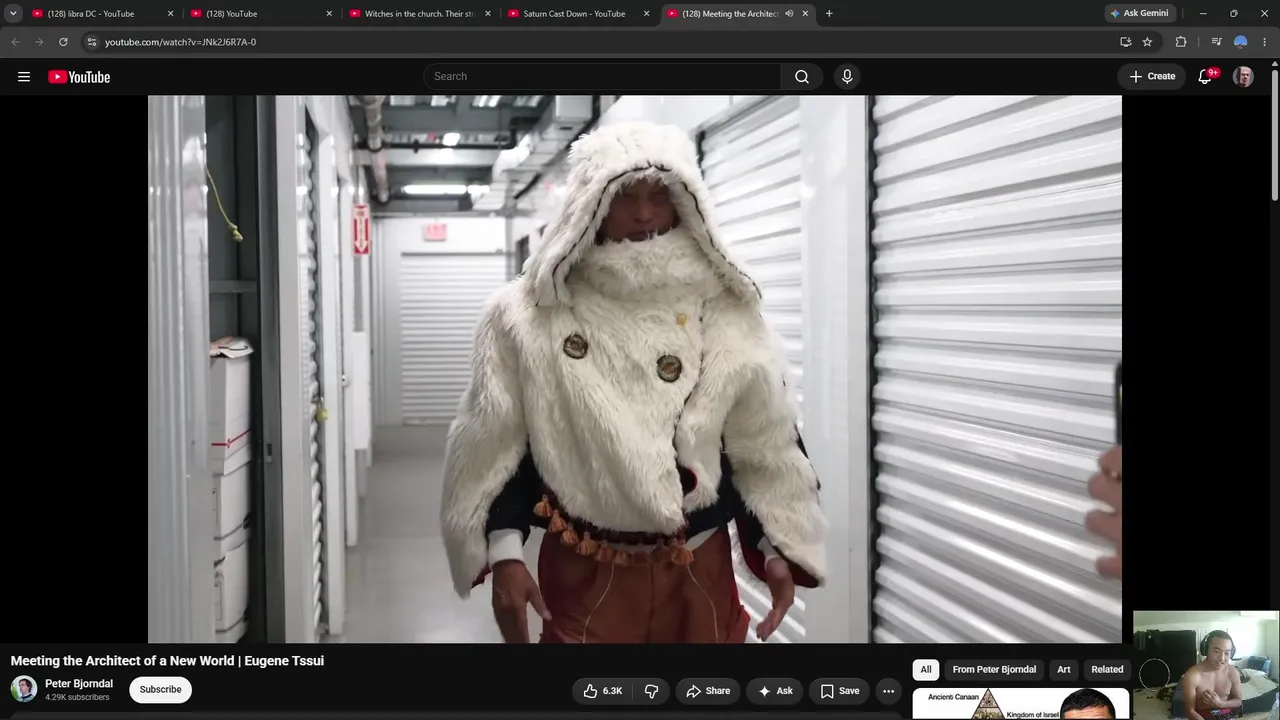Open YouTube notifications bell
This screenshot has height=720, width=1280.
(x=1205, y=77)
